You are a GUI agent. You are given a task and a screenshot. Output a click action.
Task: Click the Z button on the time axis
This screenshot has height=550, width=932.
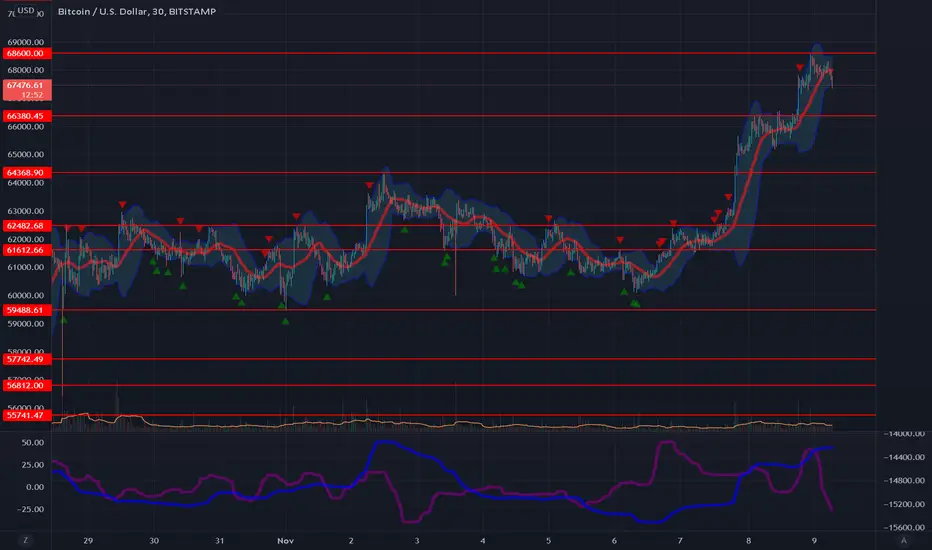click(x=26, y=540)
